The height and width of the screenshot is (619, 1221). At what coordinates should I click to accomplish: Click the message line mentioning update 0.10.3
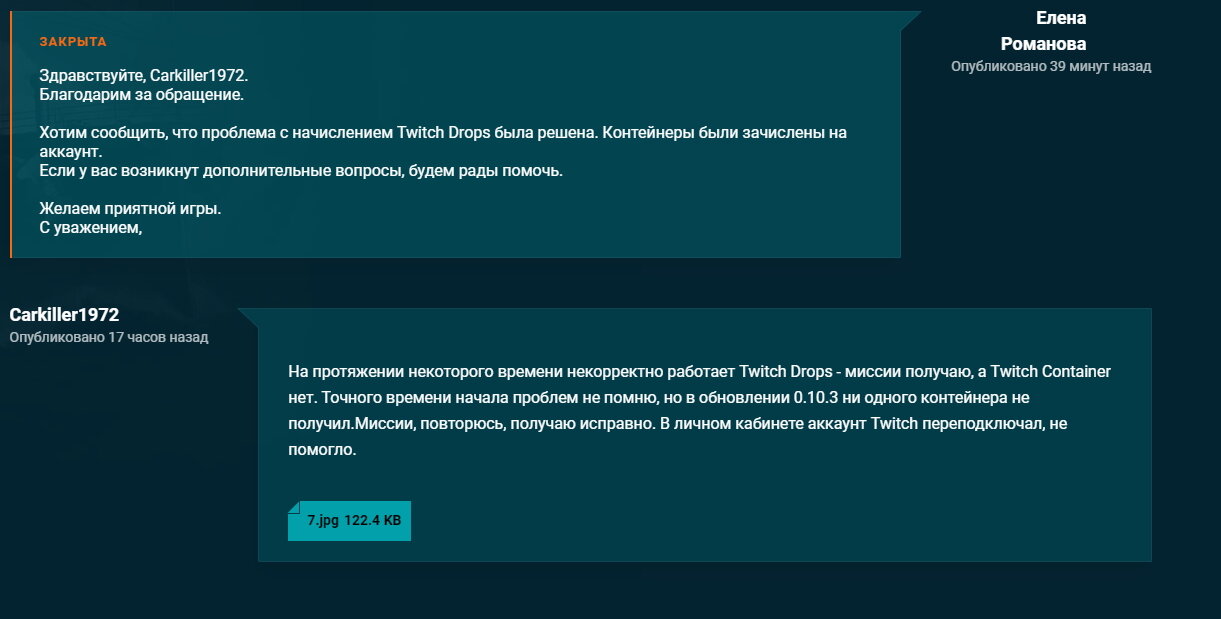658,398
